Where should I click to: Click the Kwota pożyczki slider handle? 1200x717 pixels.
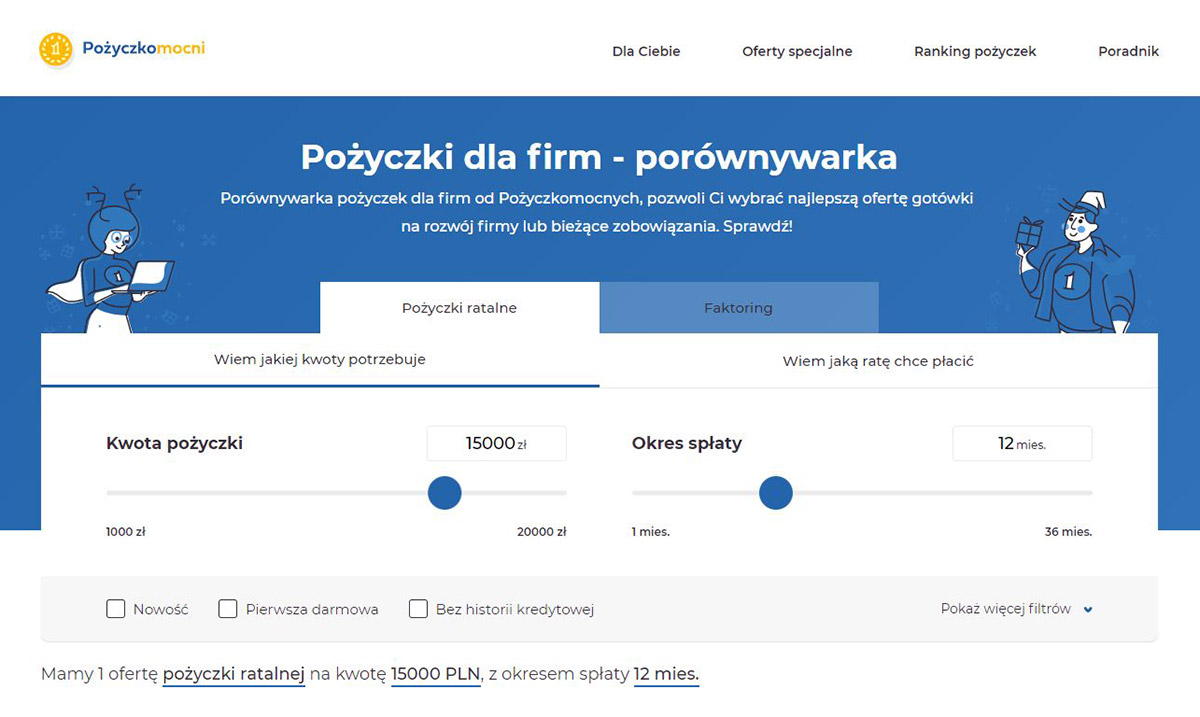click(444, 493)
